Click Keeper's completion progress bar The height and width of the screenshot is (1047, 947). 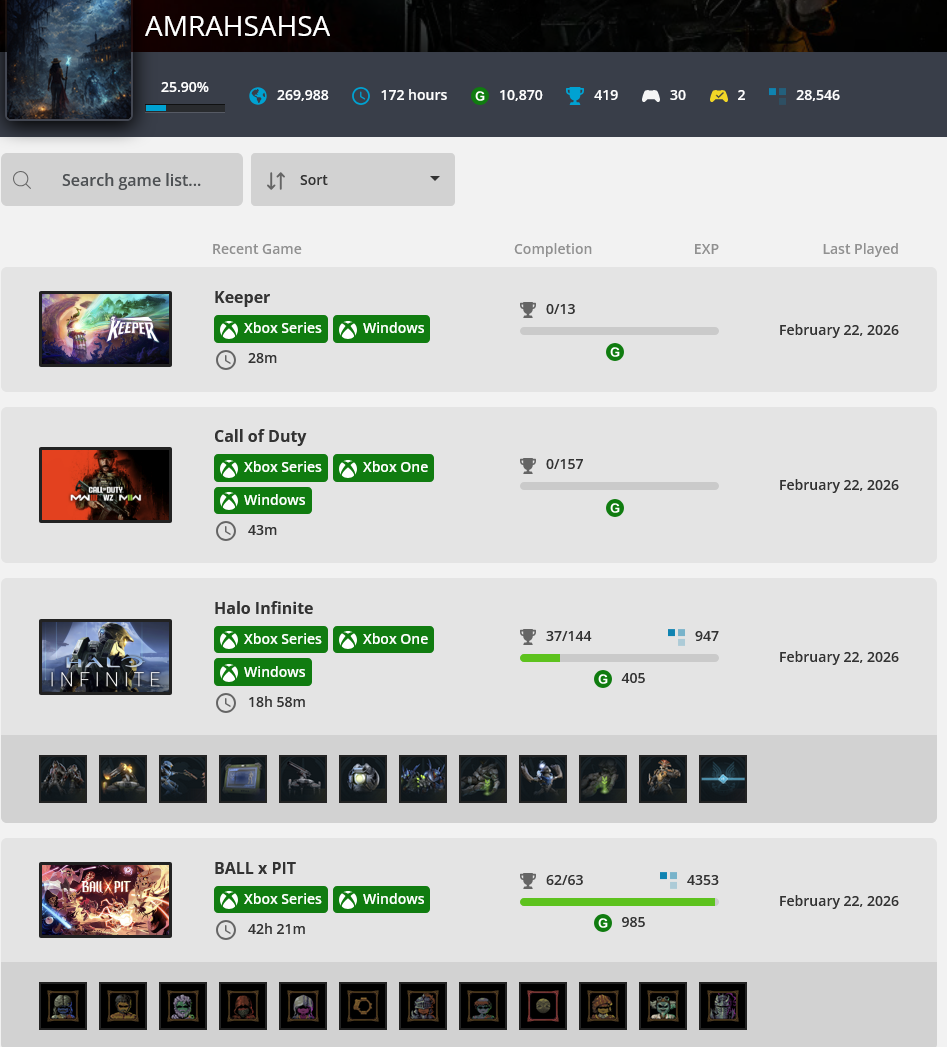coord(619,331)
